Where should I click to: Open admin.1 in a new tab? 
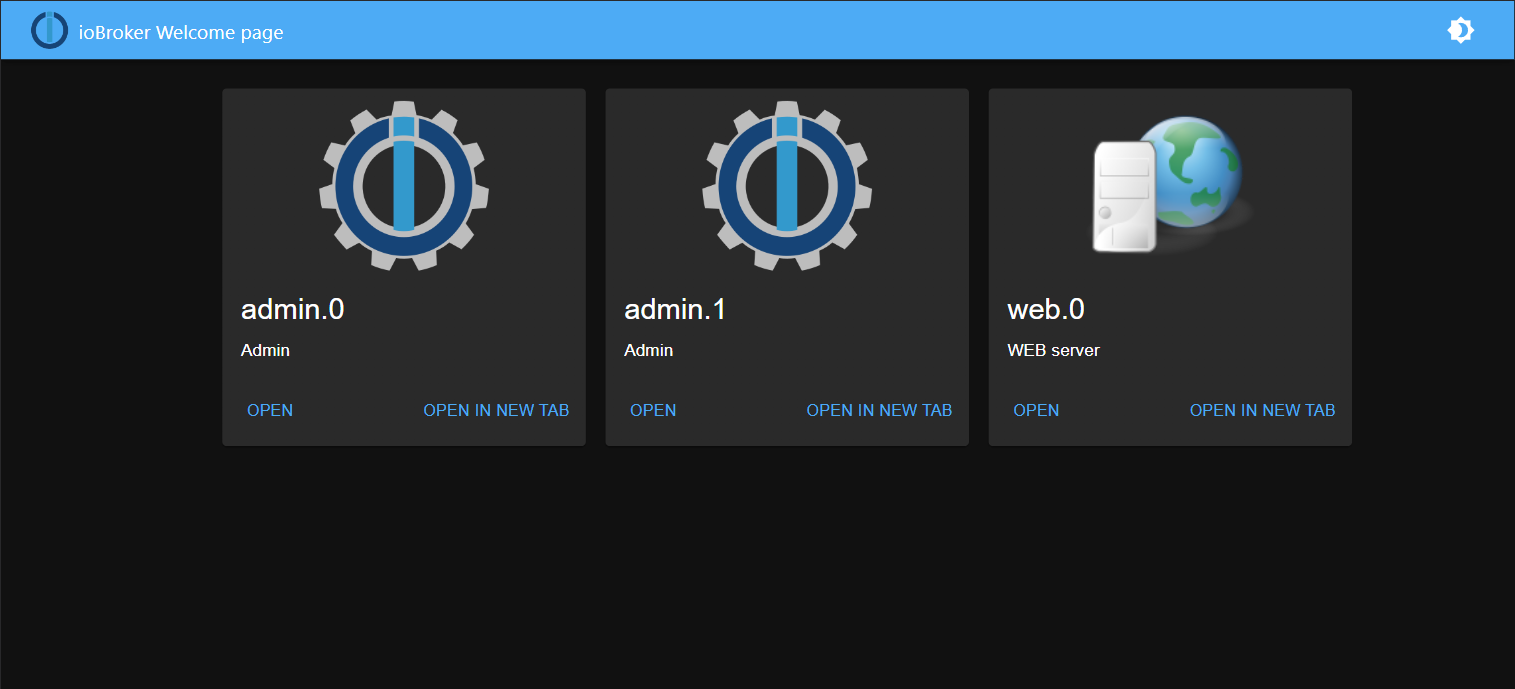[879, 410]
